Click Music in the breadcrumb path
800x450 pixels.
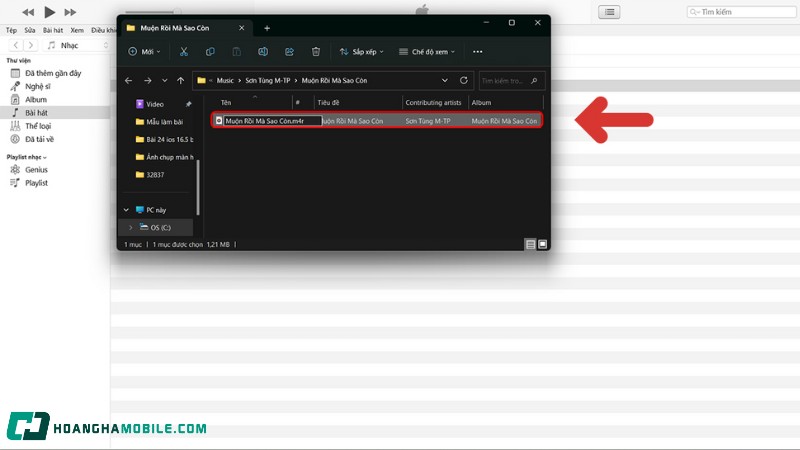(225, 81)
